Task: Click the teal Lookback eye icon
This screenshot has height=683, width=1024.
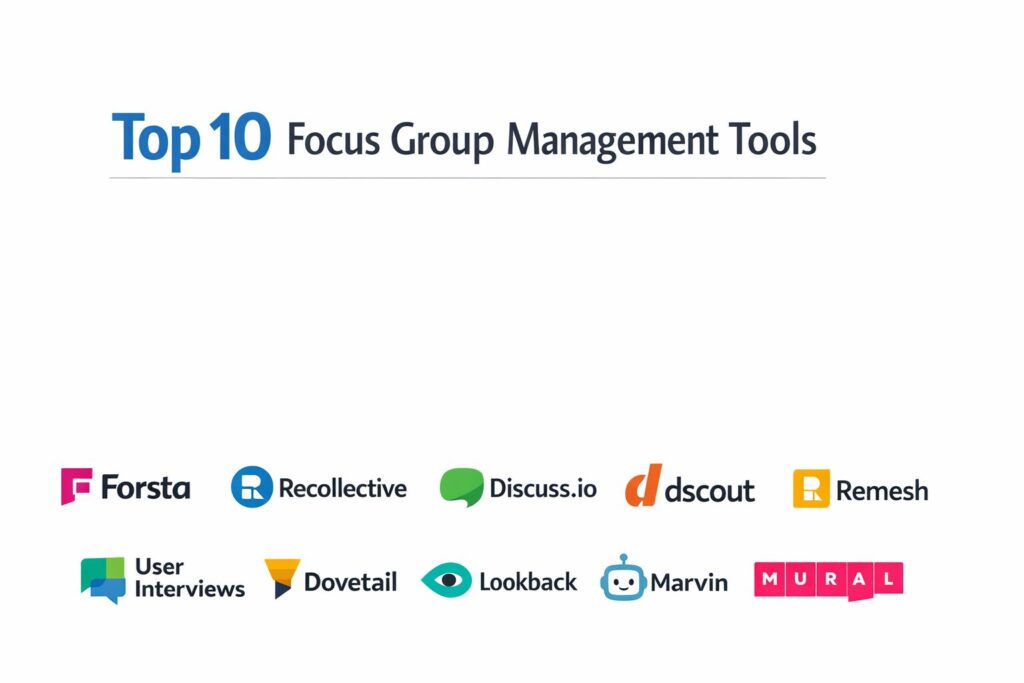Action: [446, 580]
